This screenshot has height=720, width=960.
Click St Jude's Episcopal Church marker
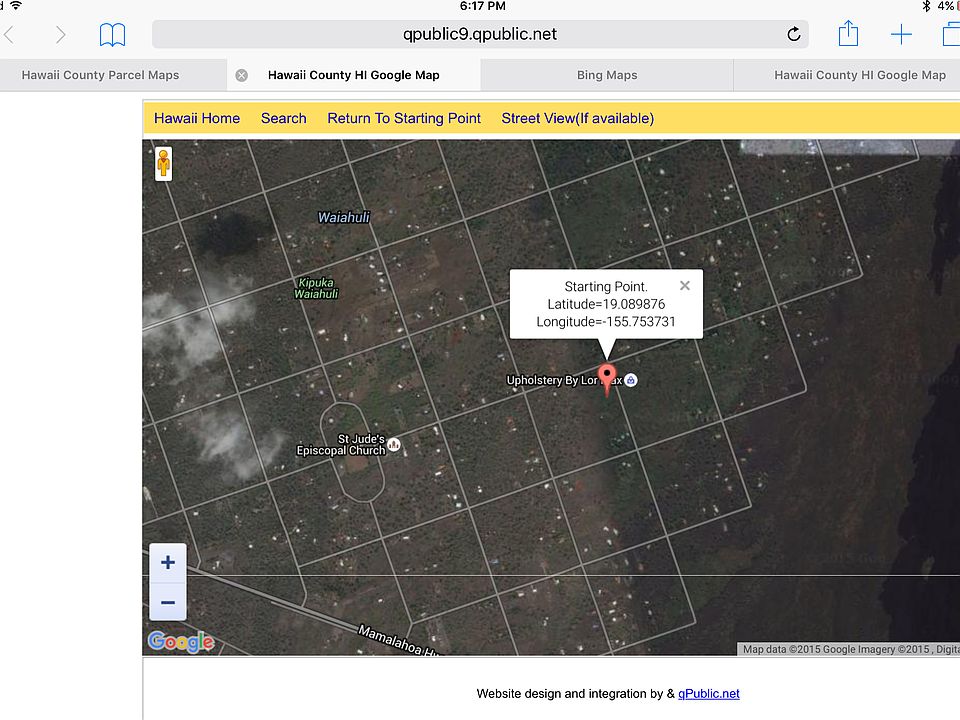(394, 444)
